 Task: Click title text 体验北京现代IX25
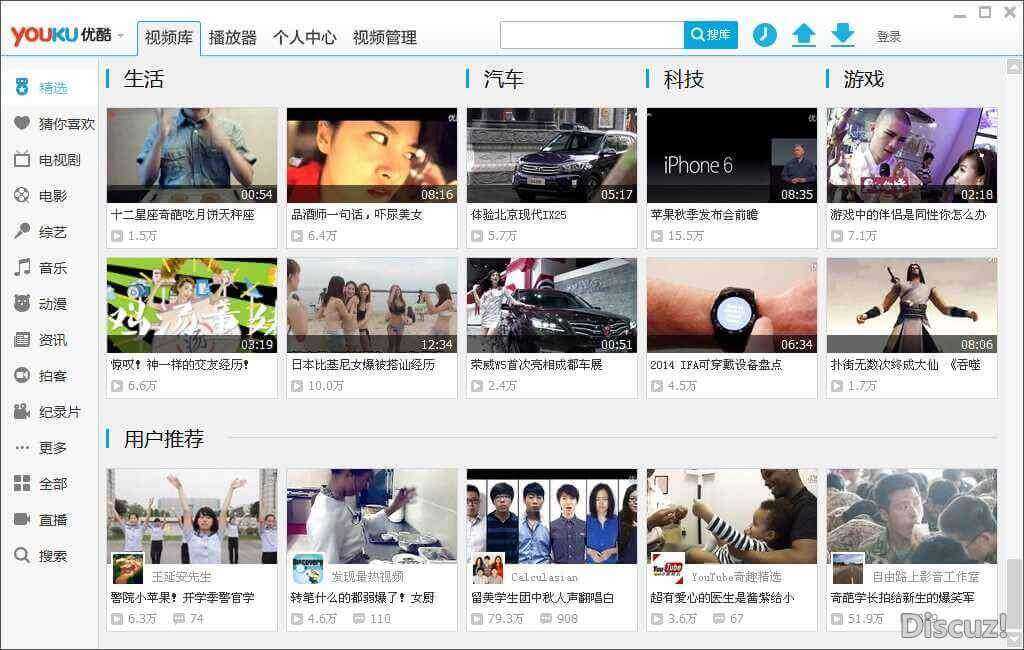[x=519, y=214]
